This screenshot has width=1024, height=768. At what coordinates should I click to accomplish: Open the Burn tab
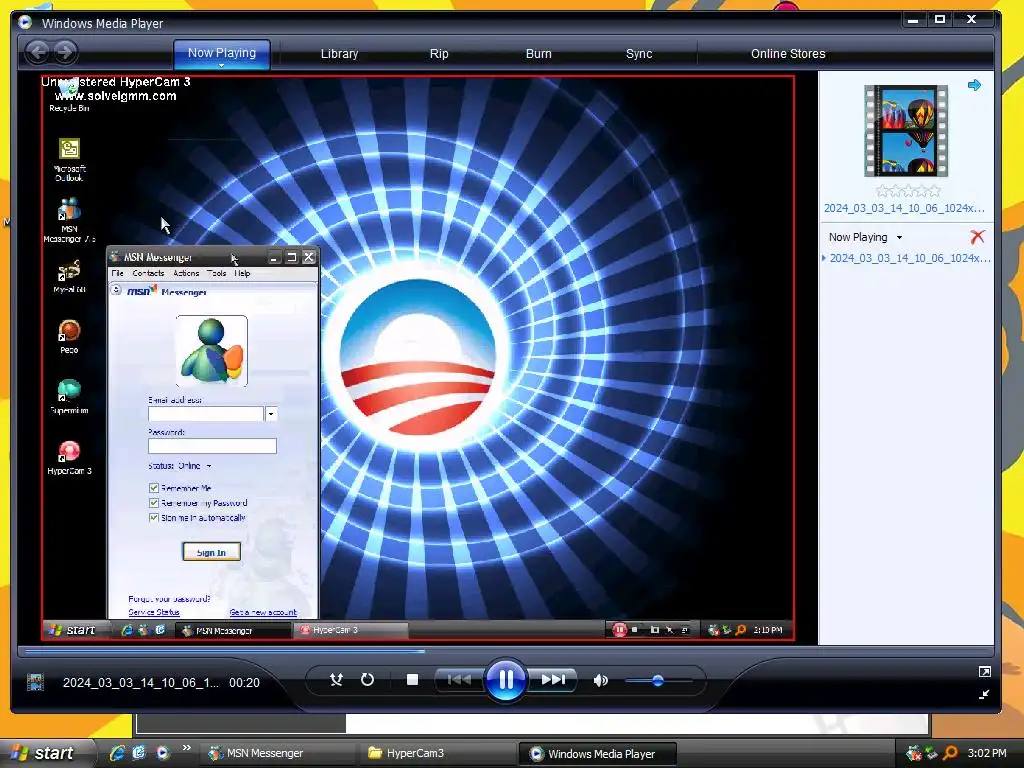pos(539,54)
